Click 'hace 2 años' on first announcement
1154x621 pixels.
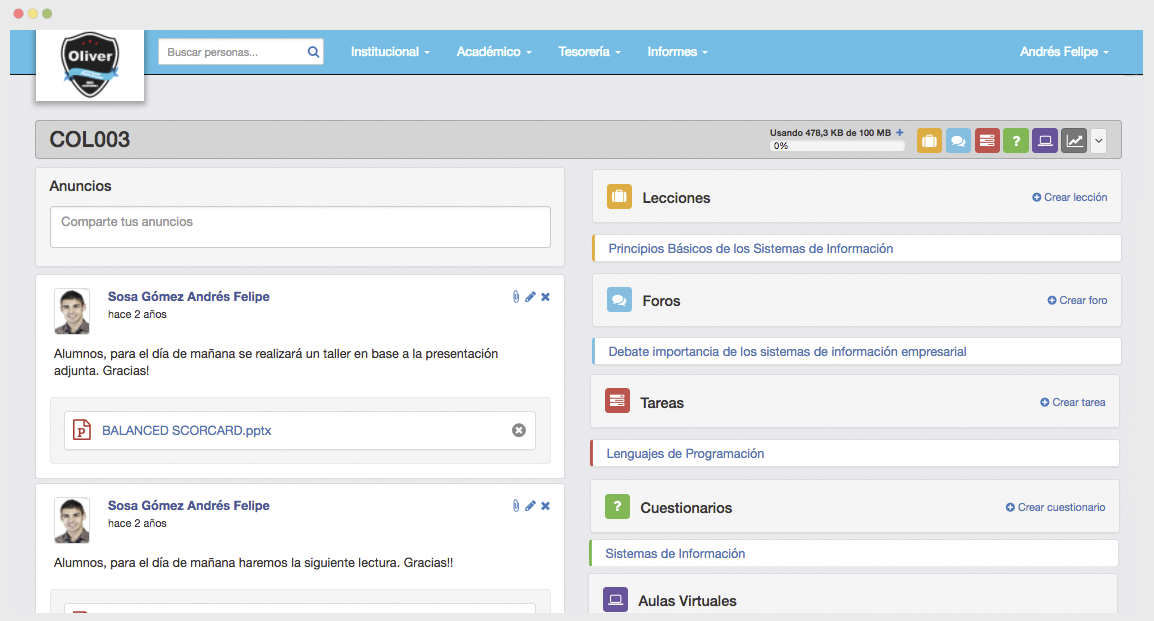[137, 314]
